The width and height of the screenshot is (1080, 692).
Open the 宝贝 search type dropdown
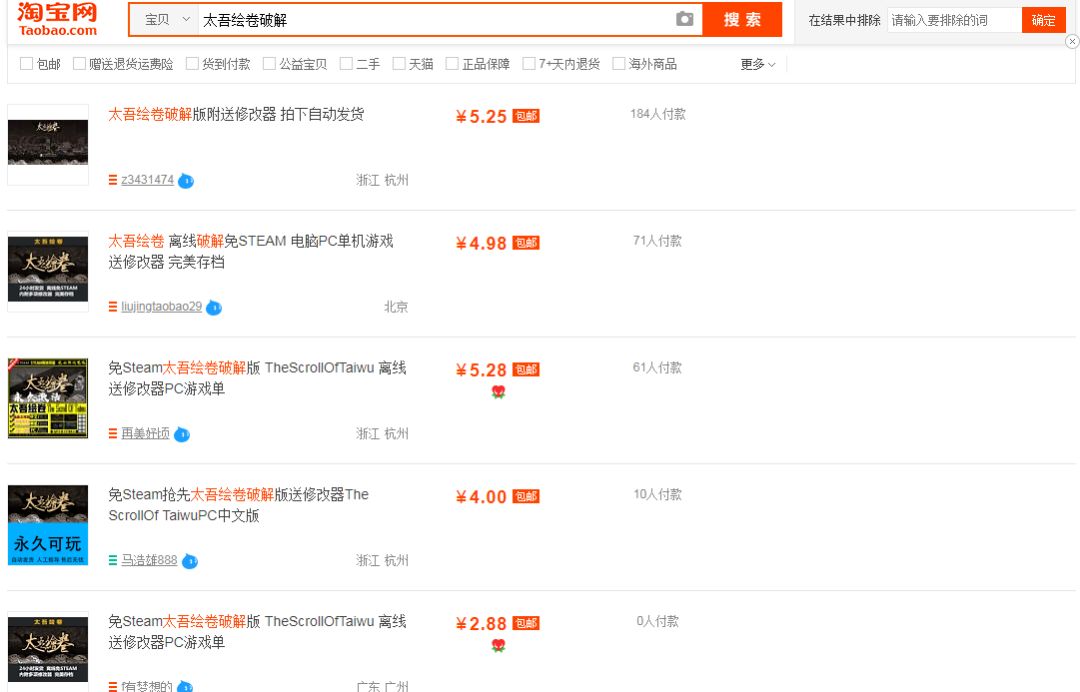click(x=164, y=19)
